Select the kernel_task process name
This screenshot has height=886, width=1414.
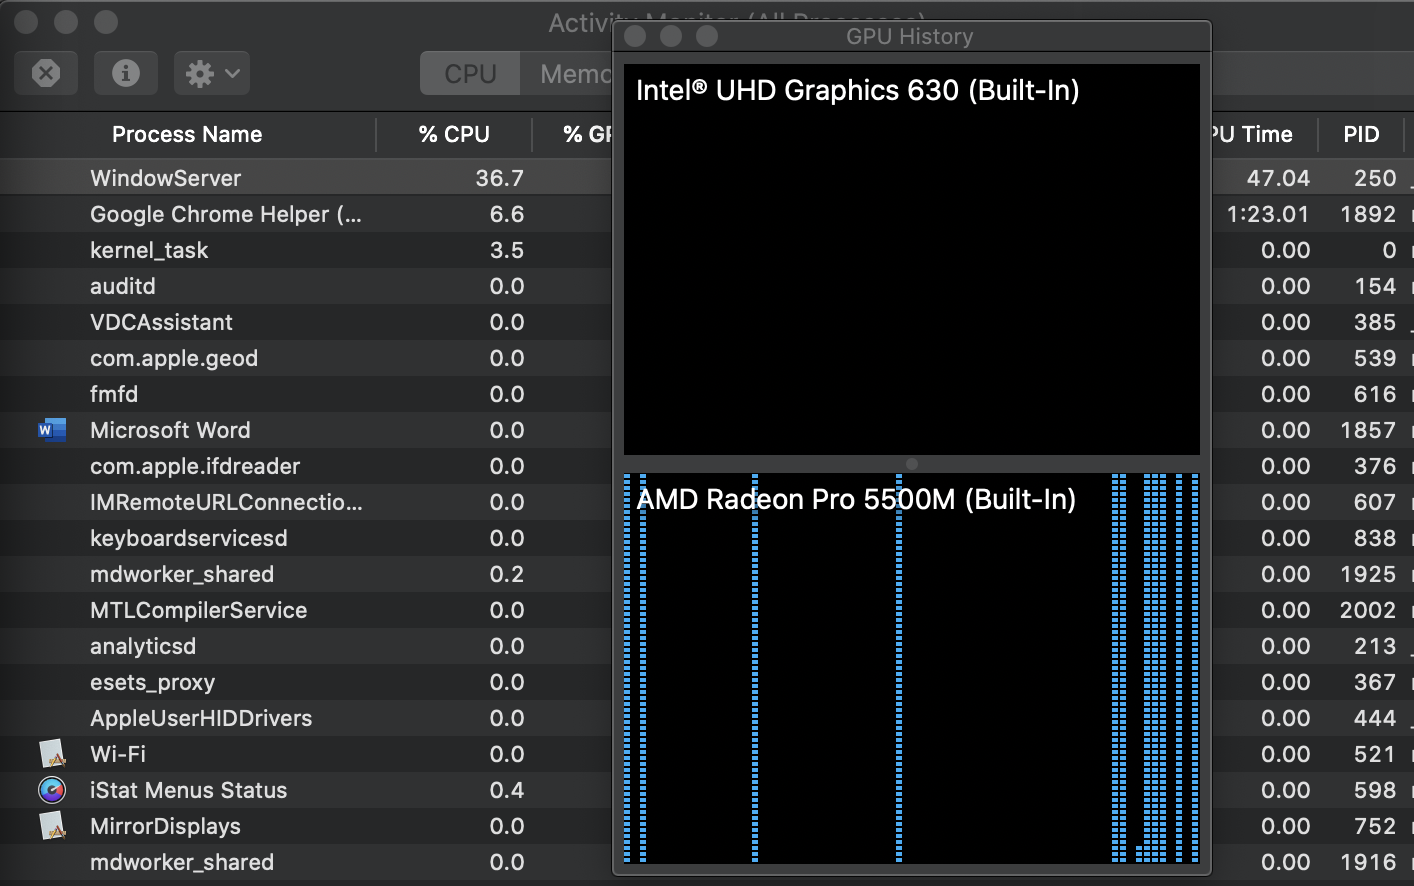click(149, 250)
